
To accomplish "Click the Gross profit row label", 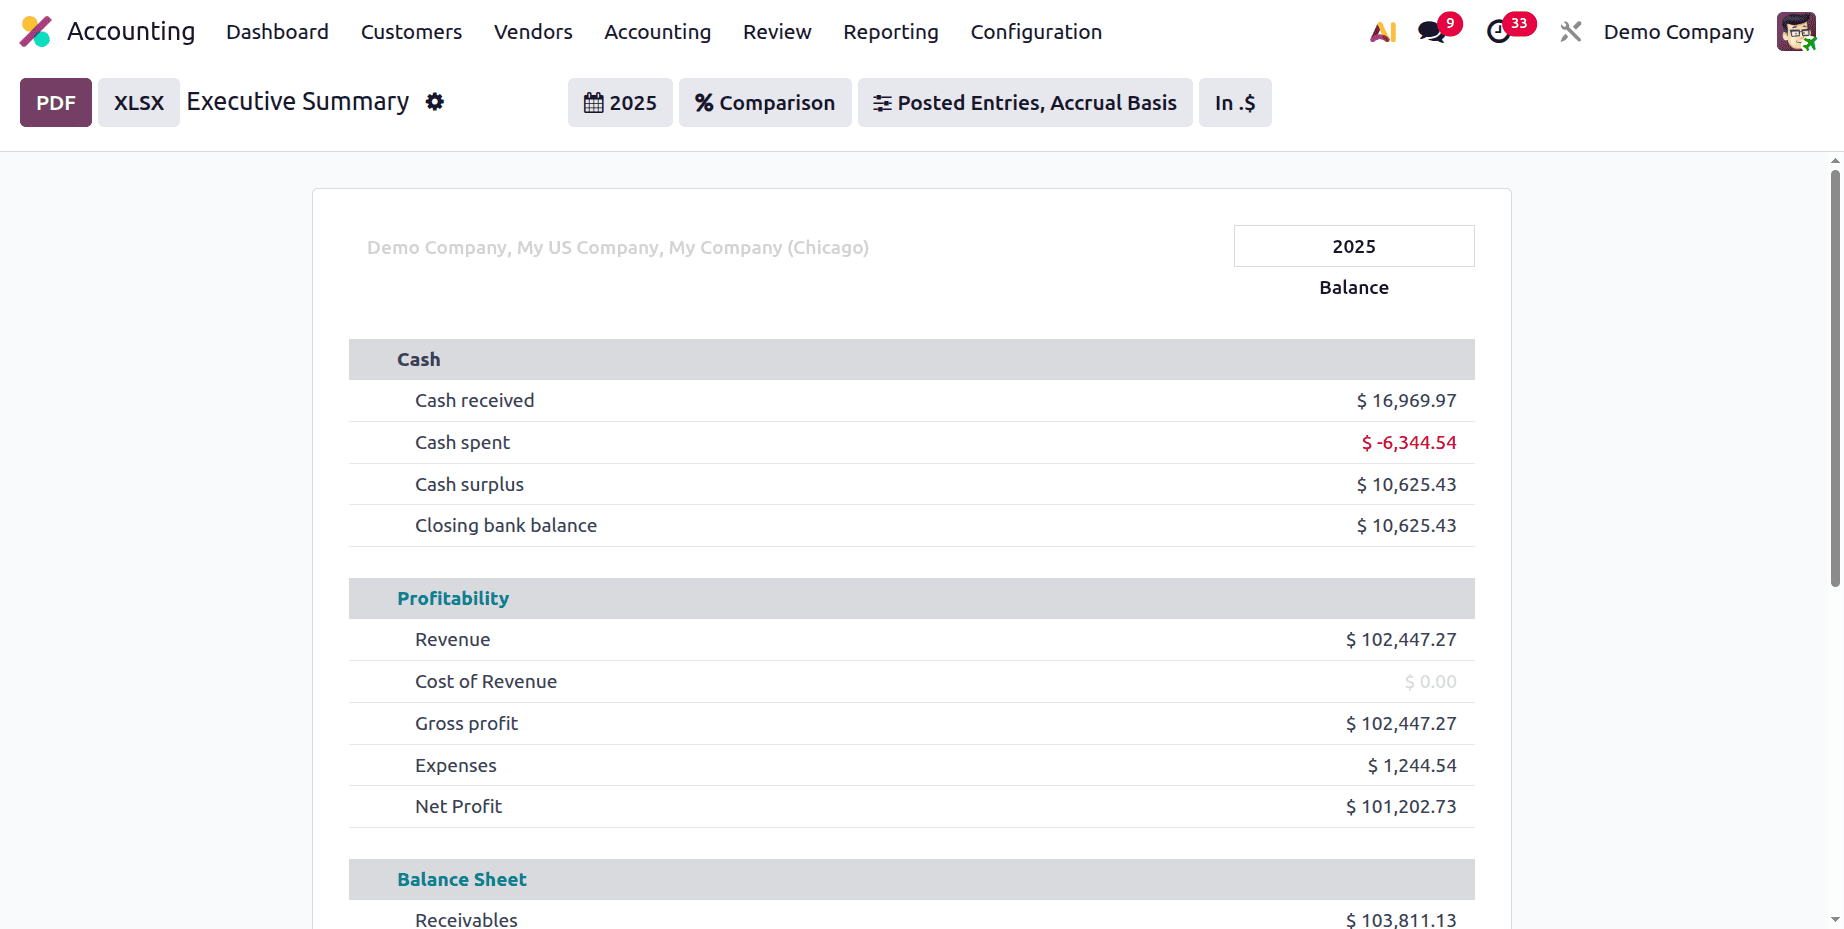I will coord(466,723).
